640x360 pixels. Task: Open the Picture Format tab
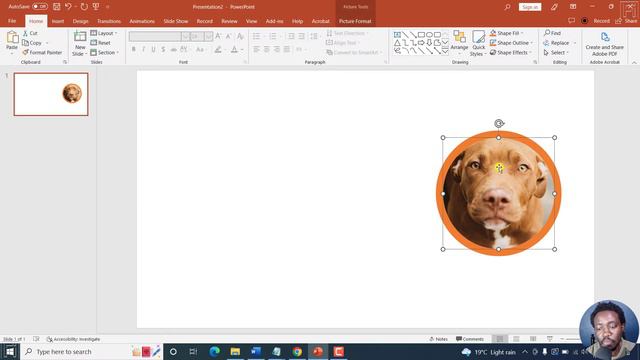[355, 21]
